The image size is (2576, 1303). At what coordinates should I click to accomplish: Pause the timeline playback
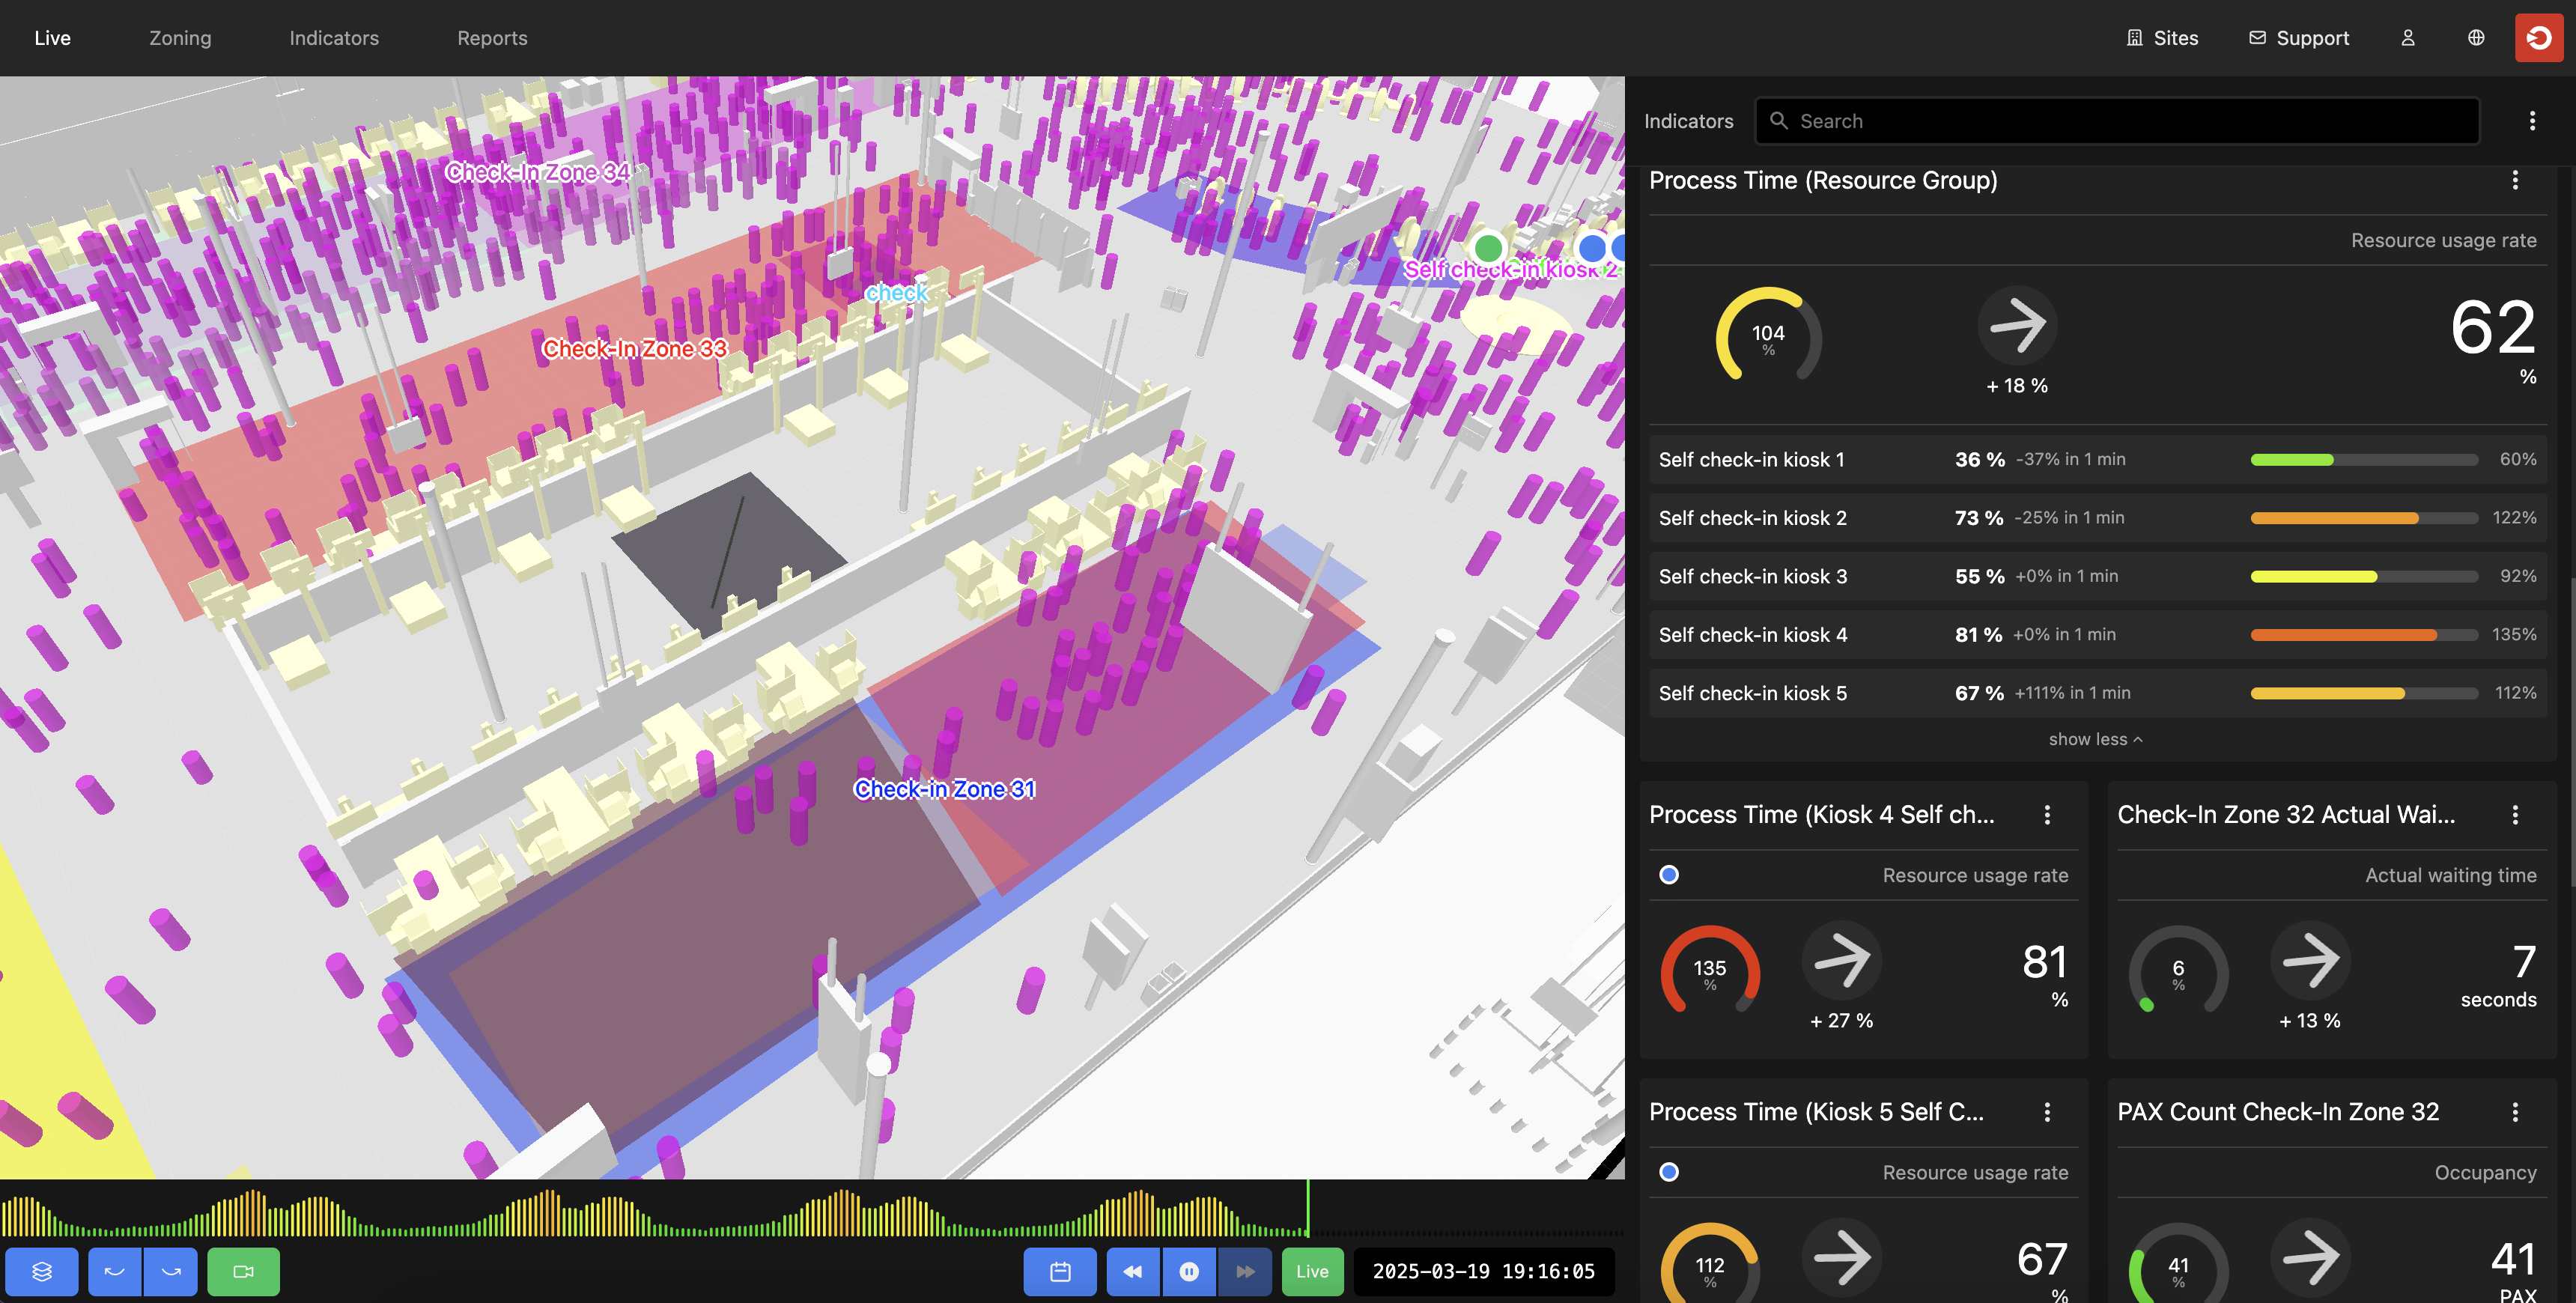pyautogui.click(x=1189, y=1271)
